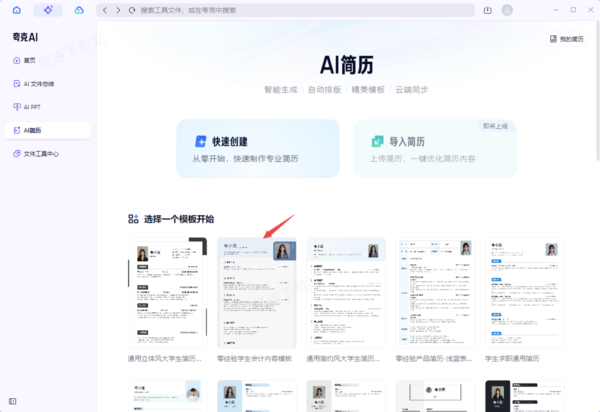600x412 pixels.
Task: Open AI PPT in the sidebar
Action: click(47, 107)
